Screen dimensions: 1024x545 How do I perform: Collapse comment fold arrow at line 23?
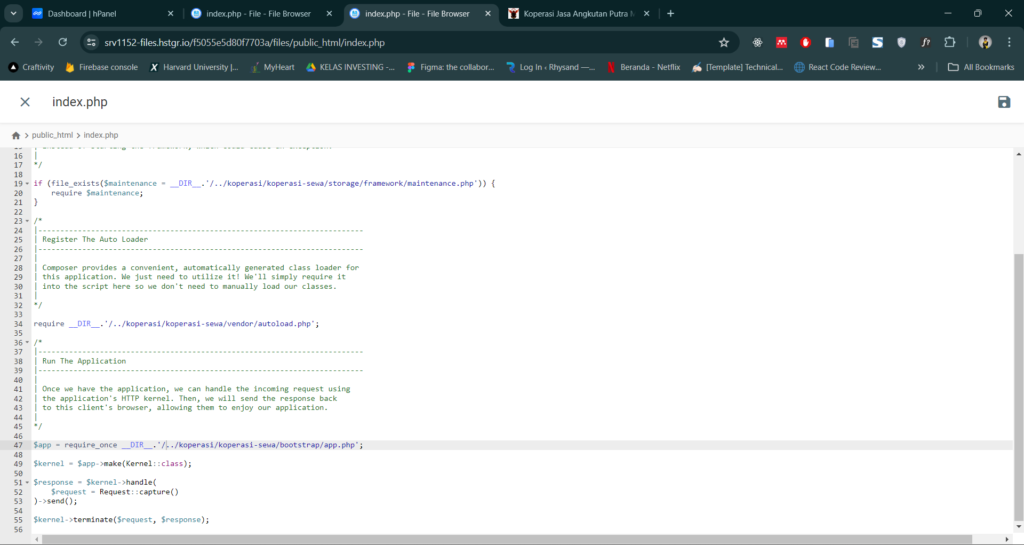(x=27, y=221)
